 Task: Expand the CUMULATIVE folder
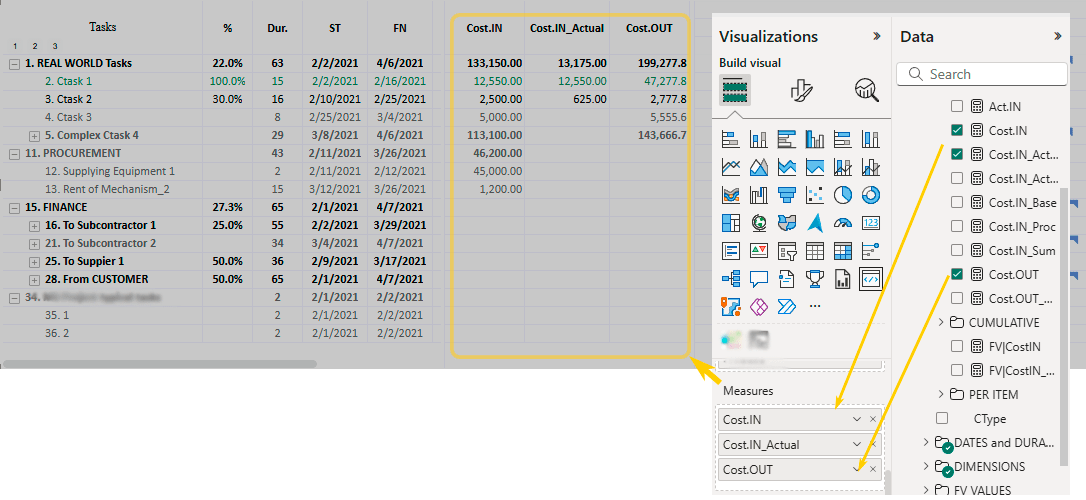(941, 322)
